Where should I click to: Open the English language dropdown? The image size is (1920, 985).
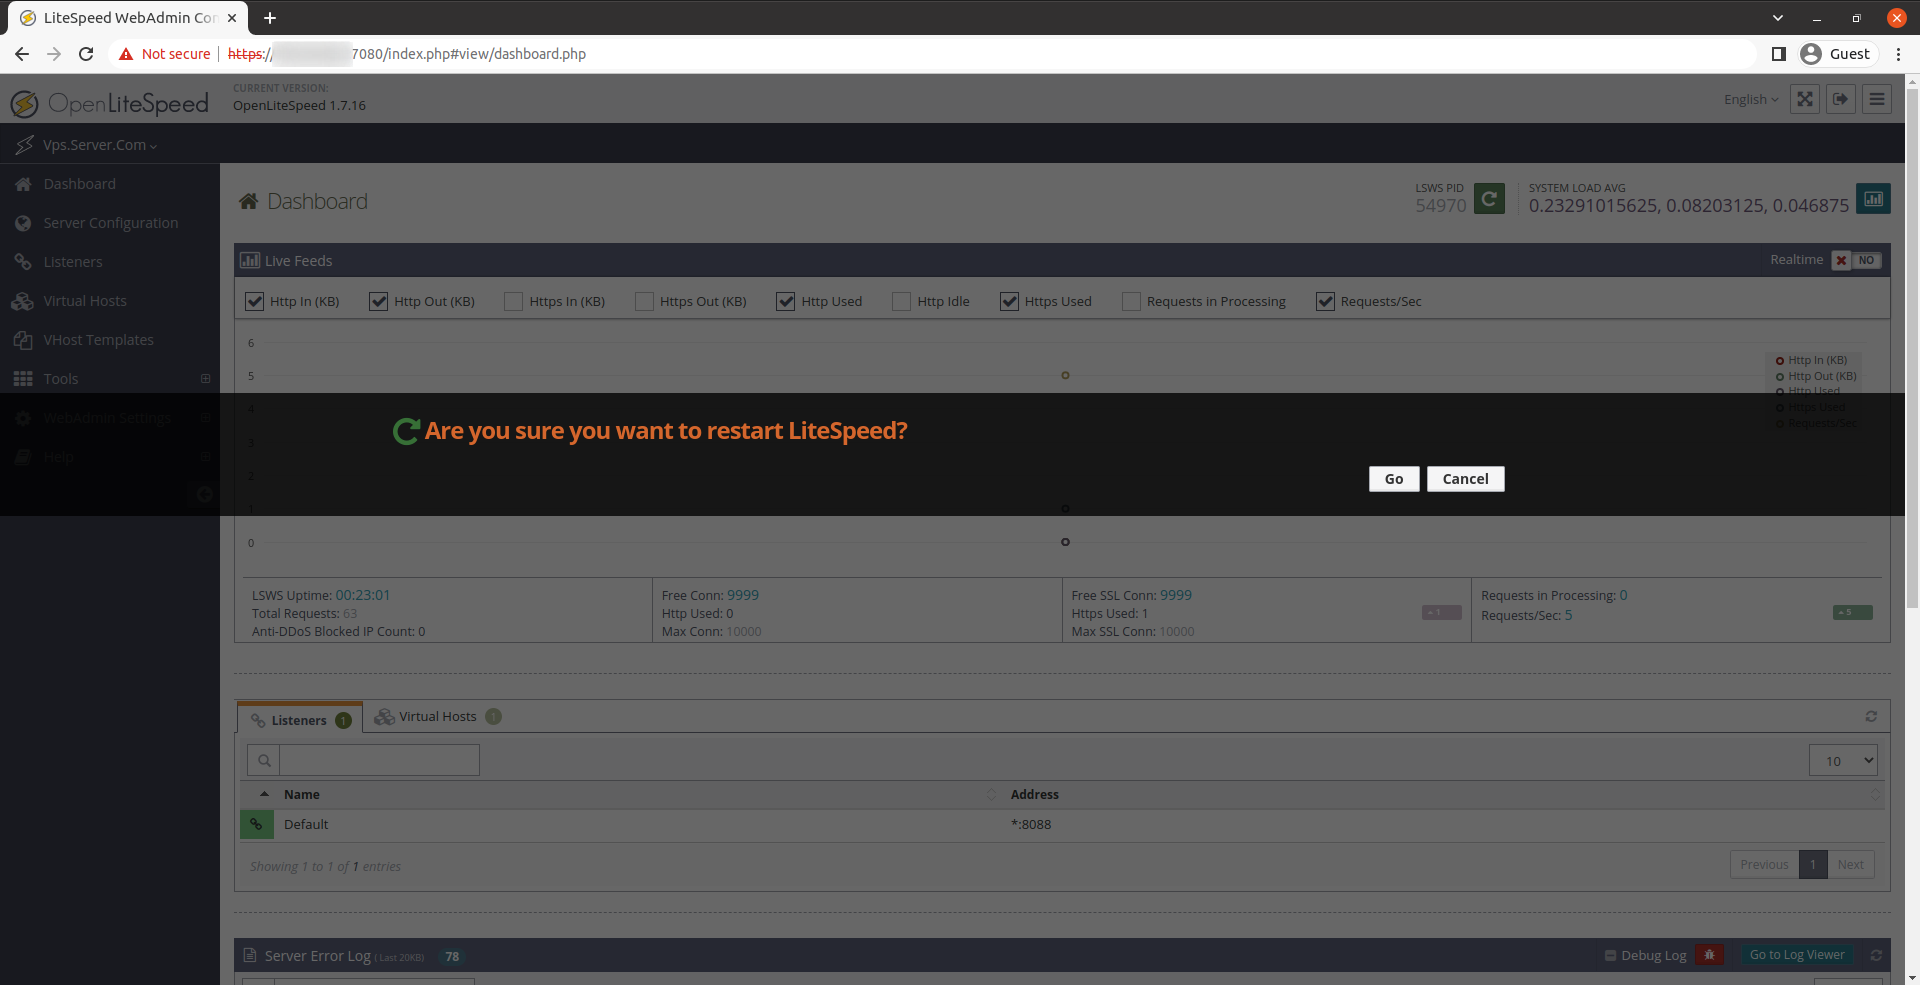pyautogui.click(x=1751, y=99)
